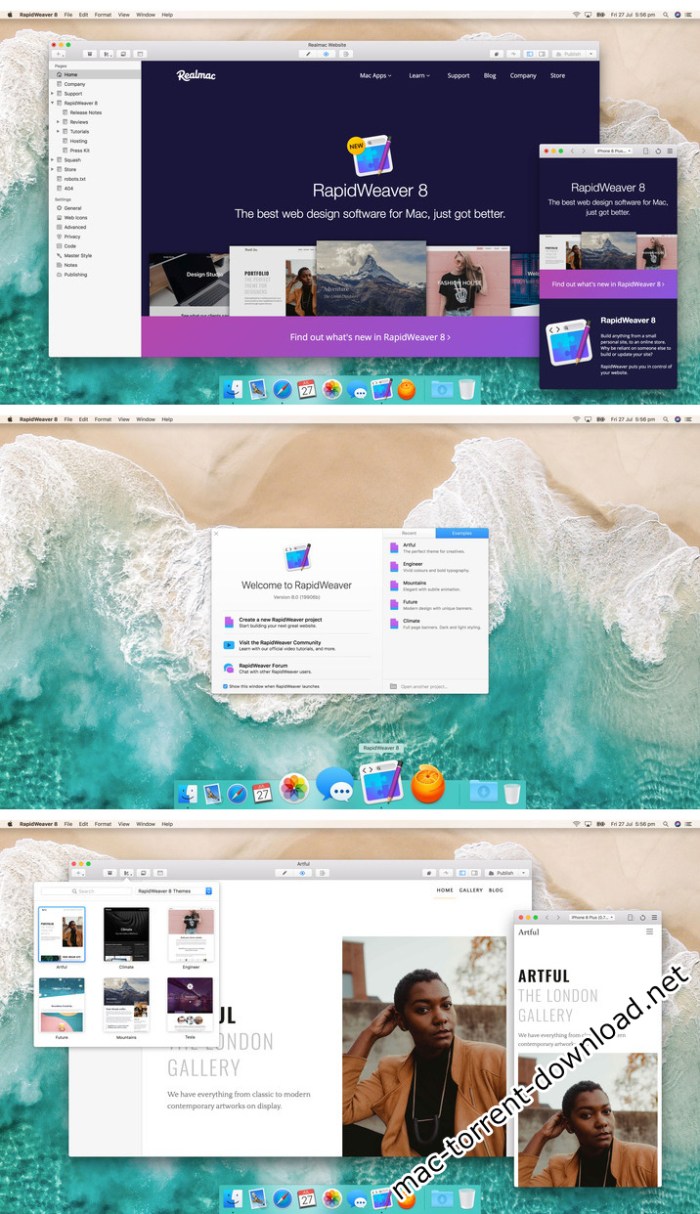Image resolution: width=700 pixels, height=1214 pixels.
Task: Click Company in Realmac site navigation
Action: [x=523, y=75]
